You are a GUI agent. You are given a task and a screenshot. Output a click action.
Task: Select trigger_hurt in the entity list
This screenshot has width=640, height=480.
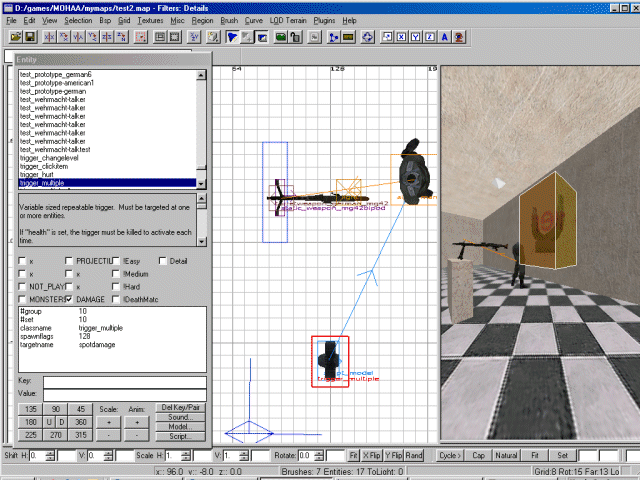tap(37, 174)
